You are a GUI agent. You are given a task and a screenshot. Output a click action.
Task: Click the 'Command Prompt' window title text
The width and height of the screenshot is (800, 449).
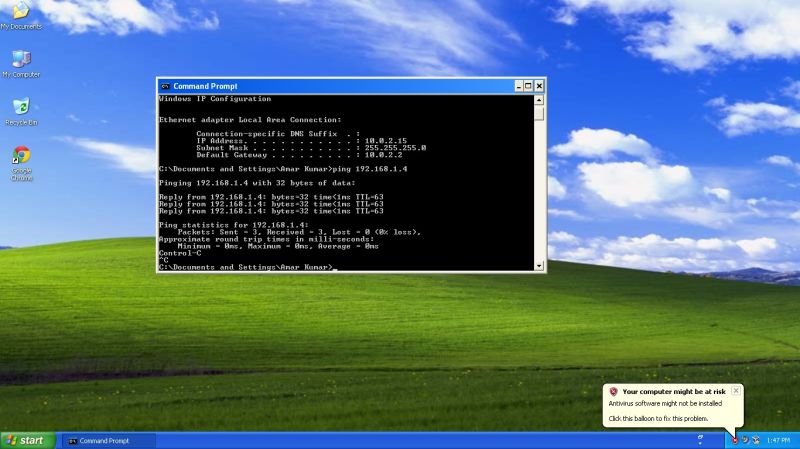pyautogui.click(x=205, y=86)
